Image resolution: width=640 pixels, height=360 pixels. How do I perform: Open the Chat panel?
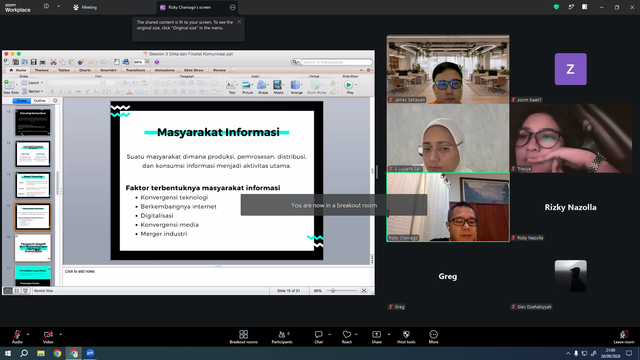318,337
